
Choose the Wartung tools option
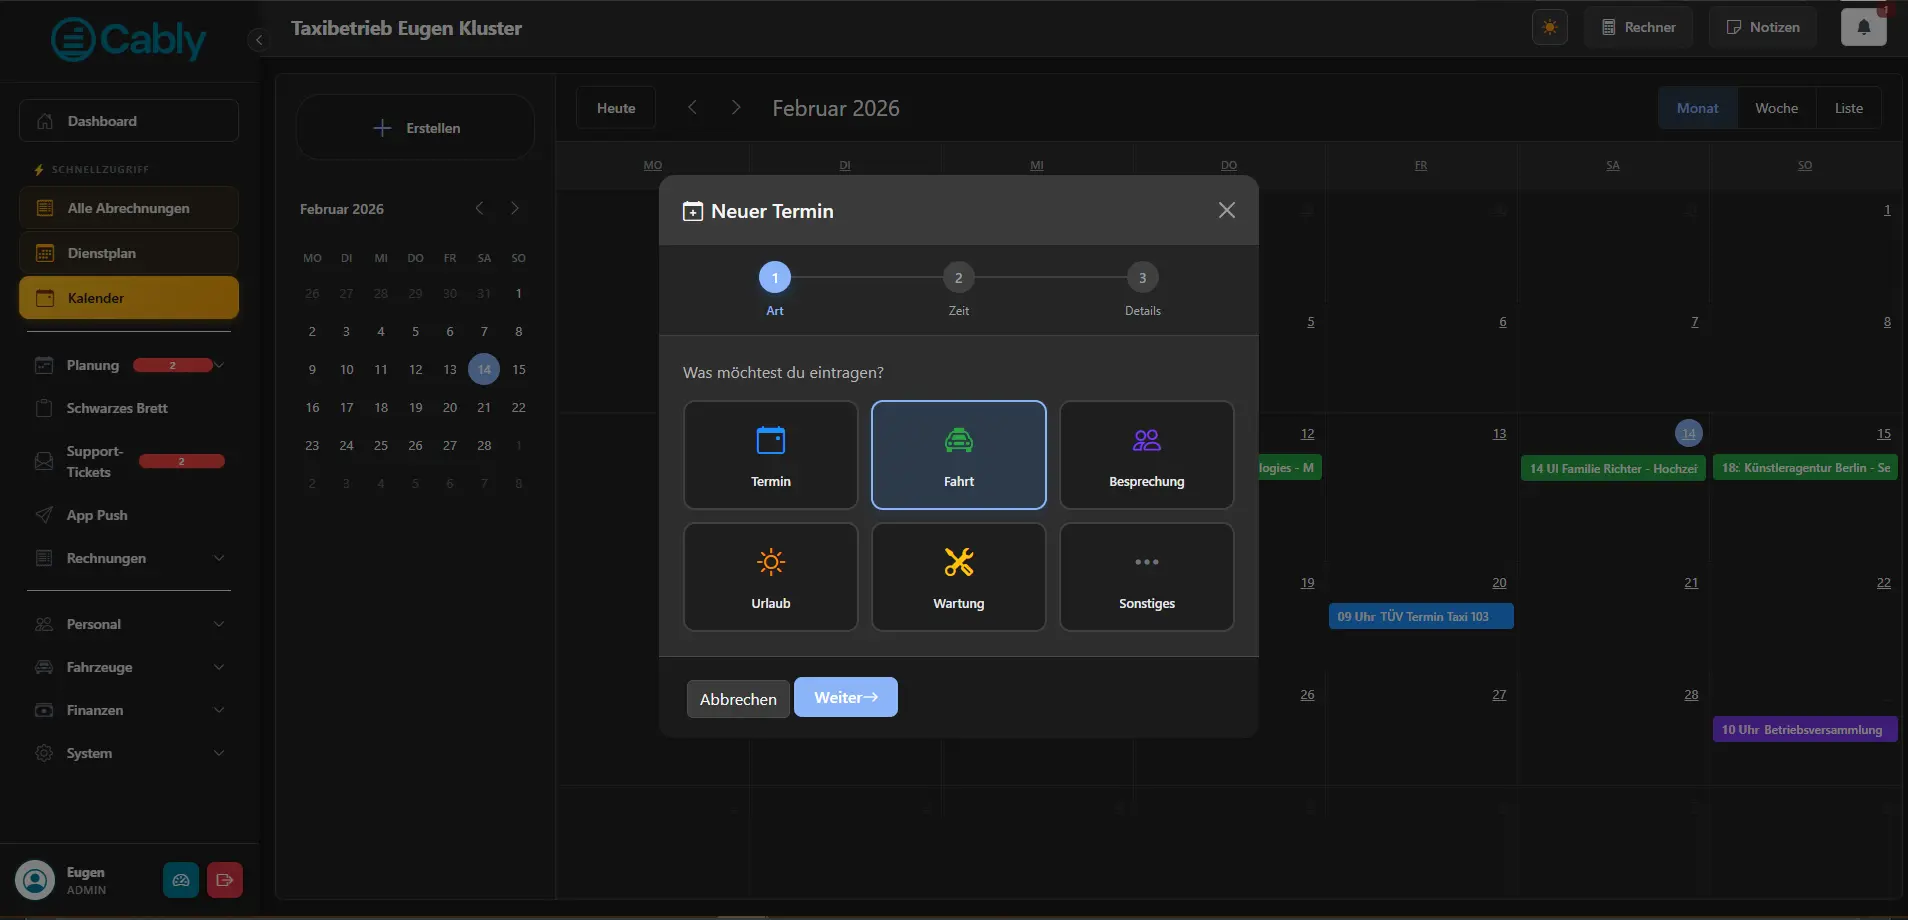pos(958,577)
